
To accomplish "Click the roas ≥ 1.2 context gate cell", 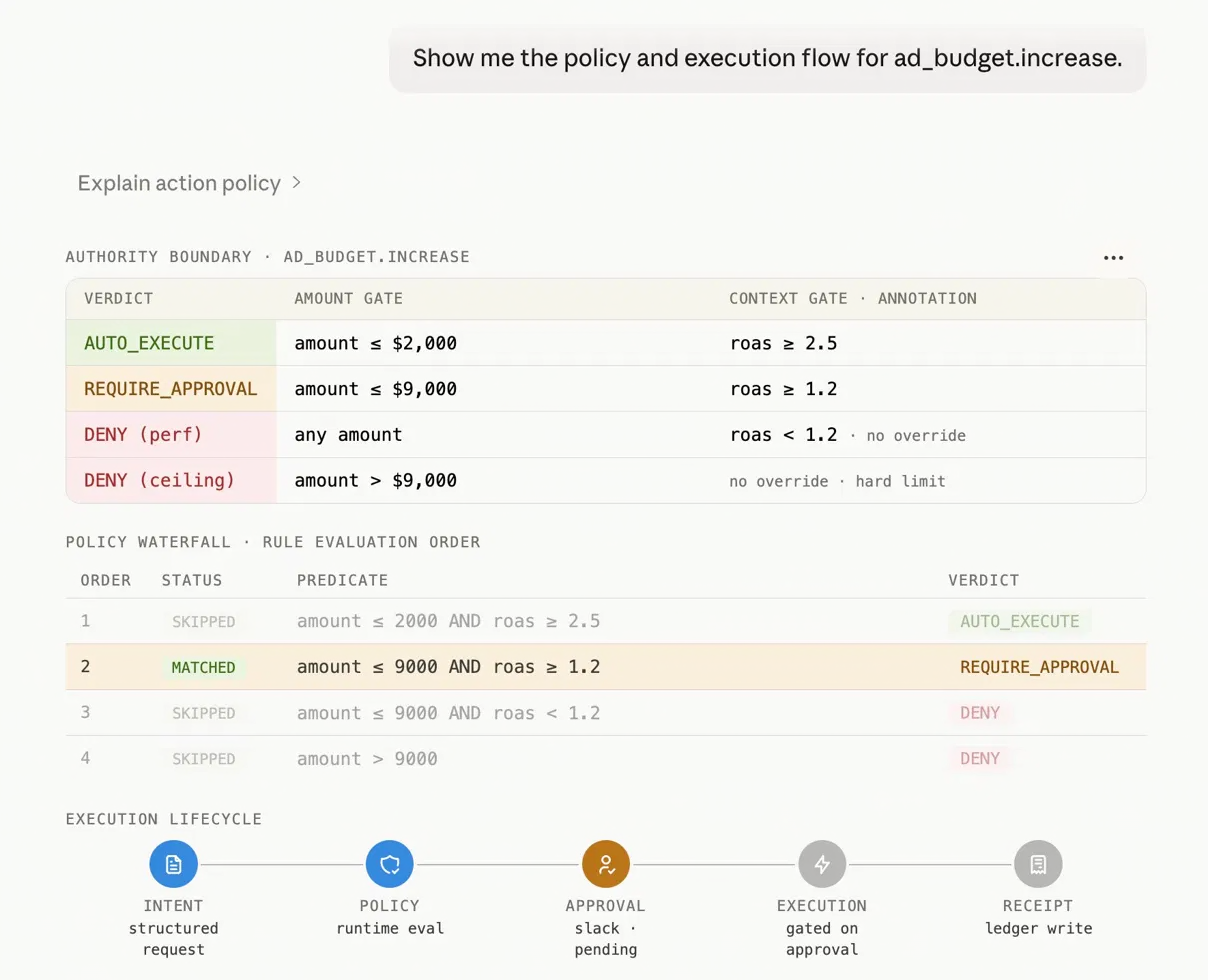I will click(783, 389).
